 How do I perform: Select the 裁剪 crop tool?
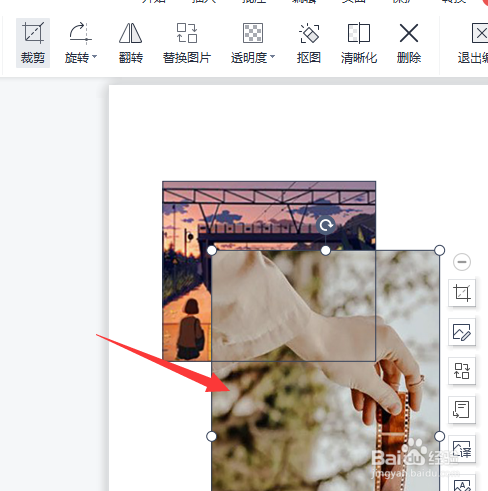(x=33, y=43)
